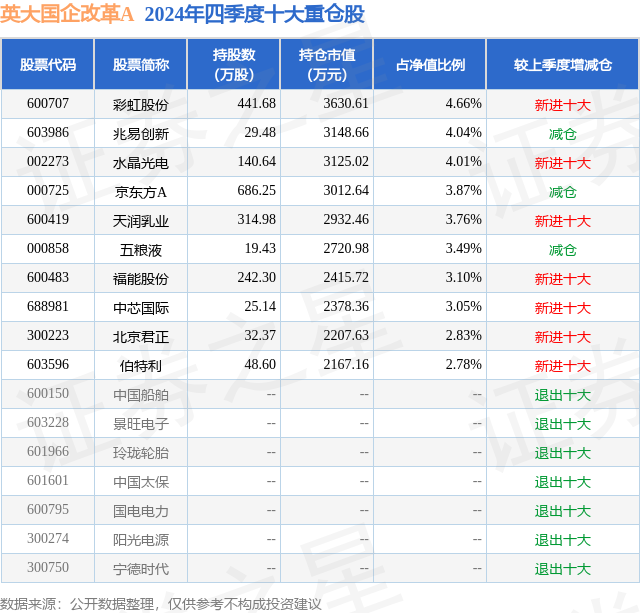This screenshot has height=613, width=640.
Task: Select stock code 600419
Action: [48, 219]
